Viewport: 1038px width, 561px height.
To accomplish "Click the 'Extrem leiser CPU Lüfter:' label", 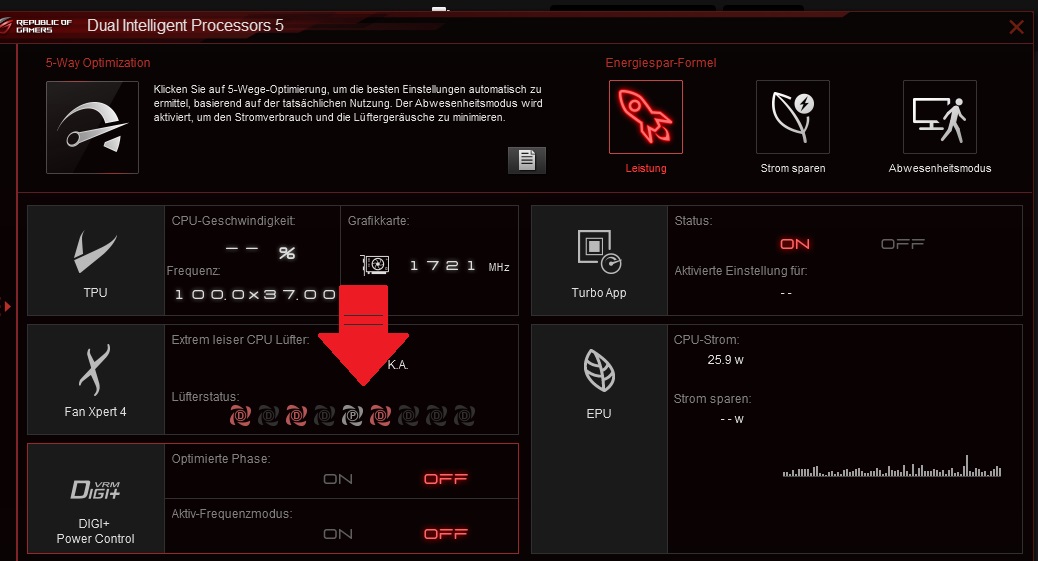I will 240,340.
